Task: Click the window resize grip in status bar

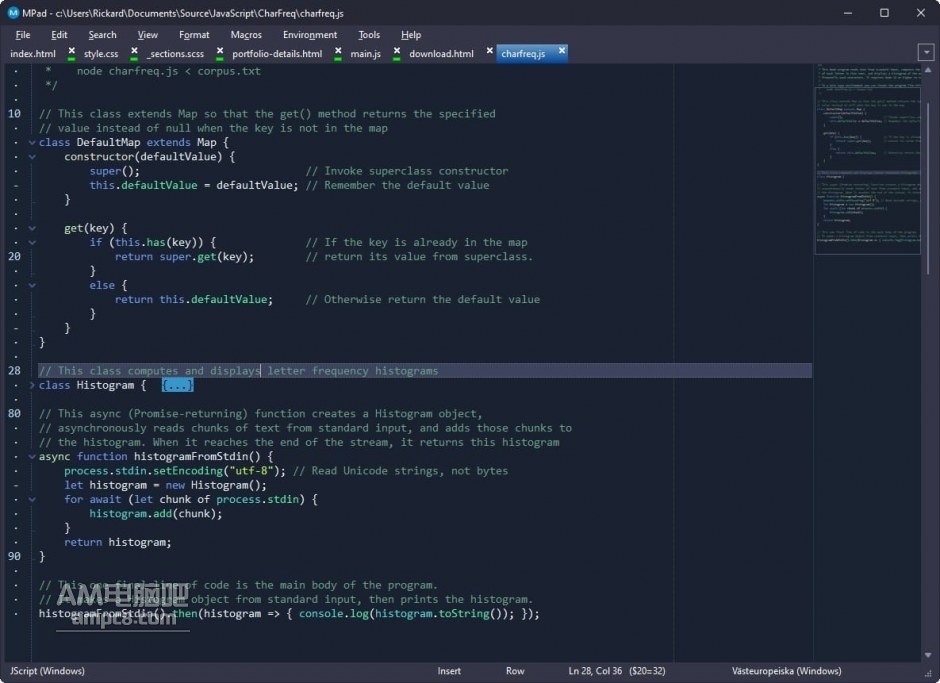Action: (929, 673)
